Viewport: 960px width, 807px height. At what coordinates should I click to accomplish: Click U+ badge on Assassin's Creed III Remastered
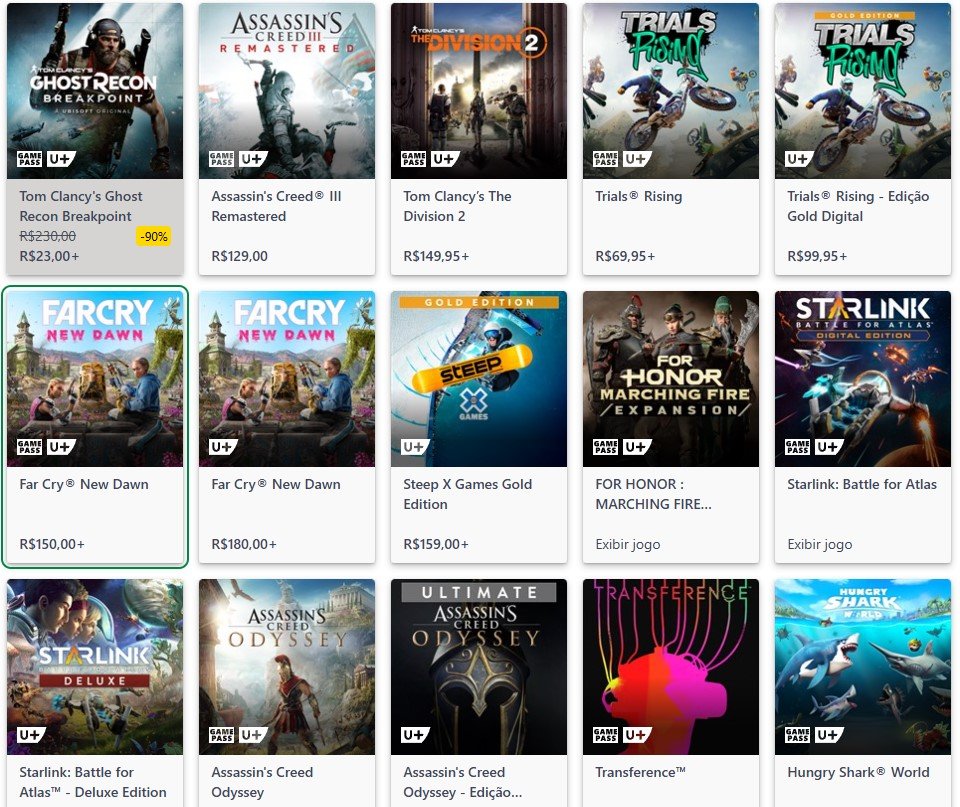[x=253, y=159]
